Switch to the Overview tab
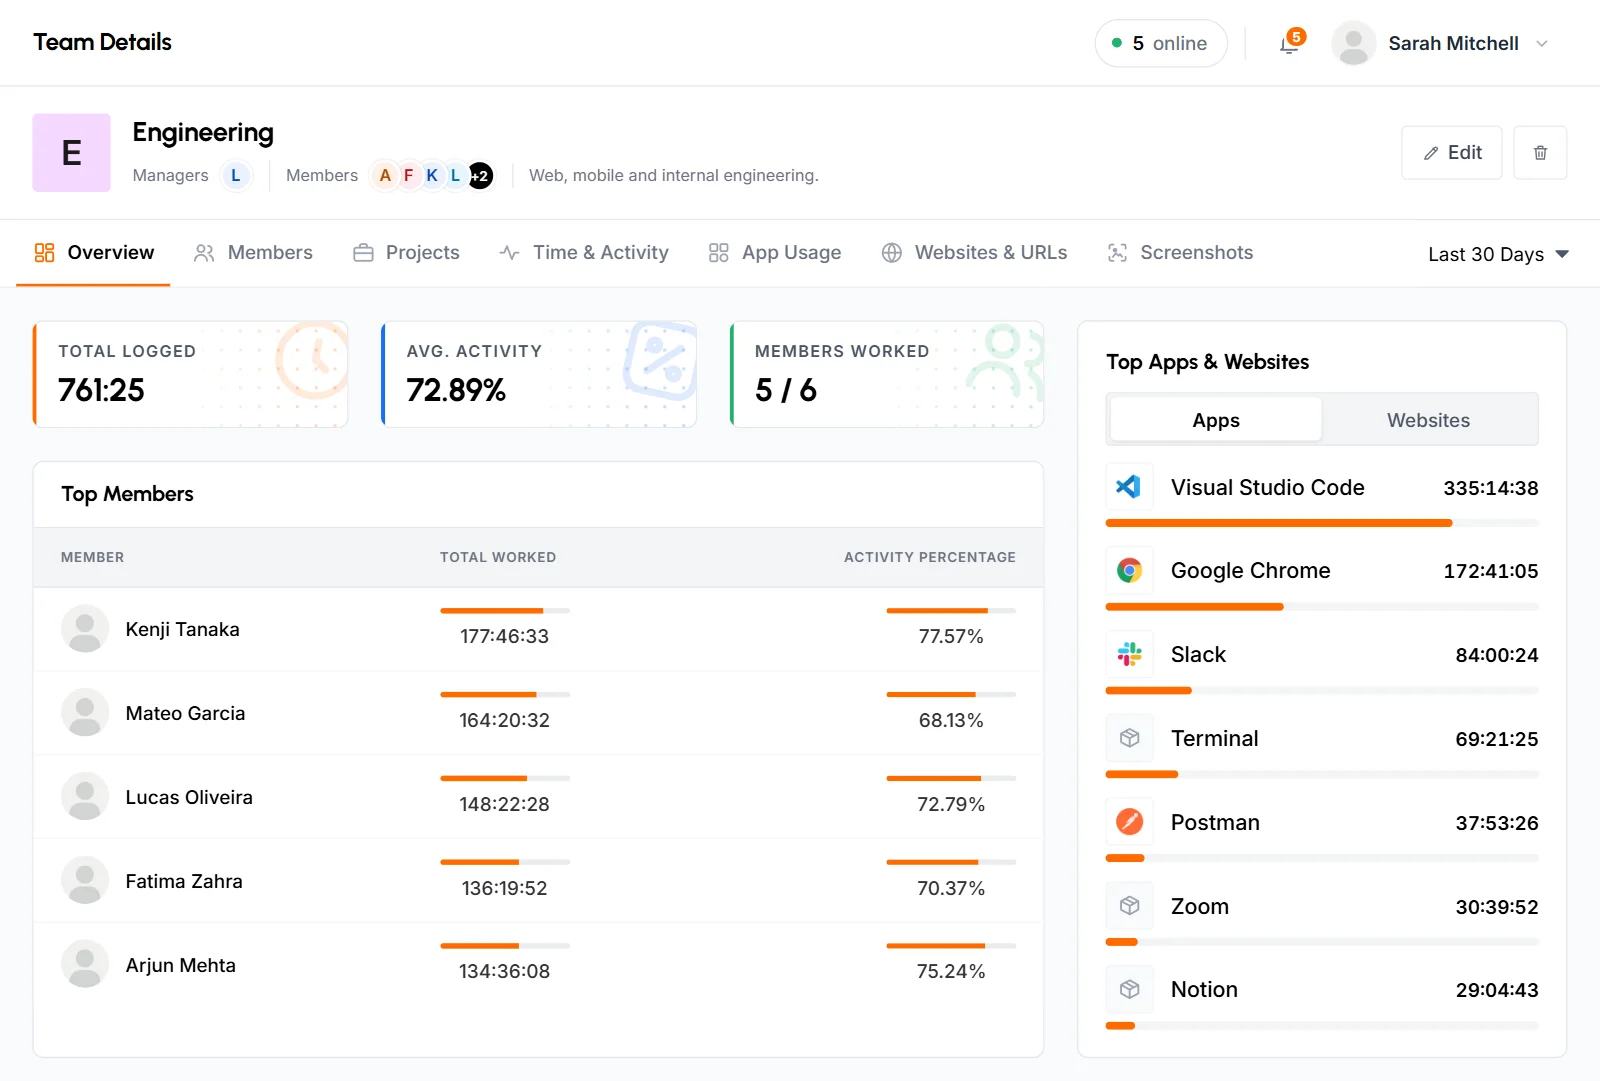This screenshot has width=1600, height=1081. pyautogui.click(x=94, y=253)
